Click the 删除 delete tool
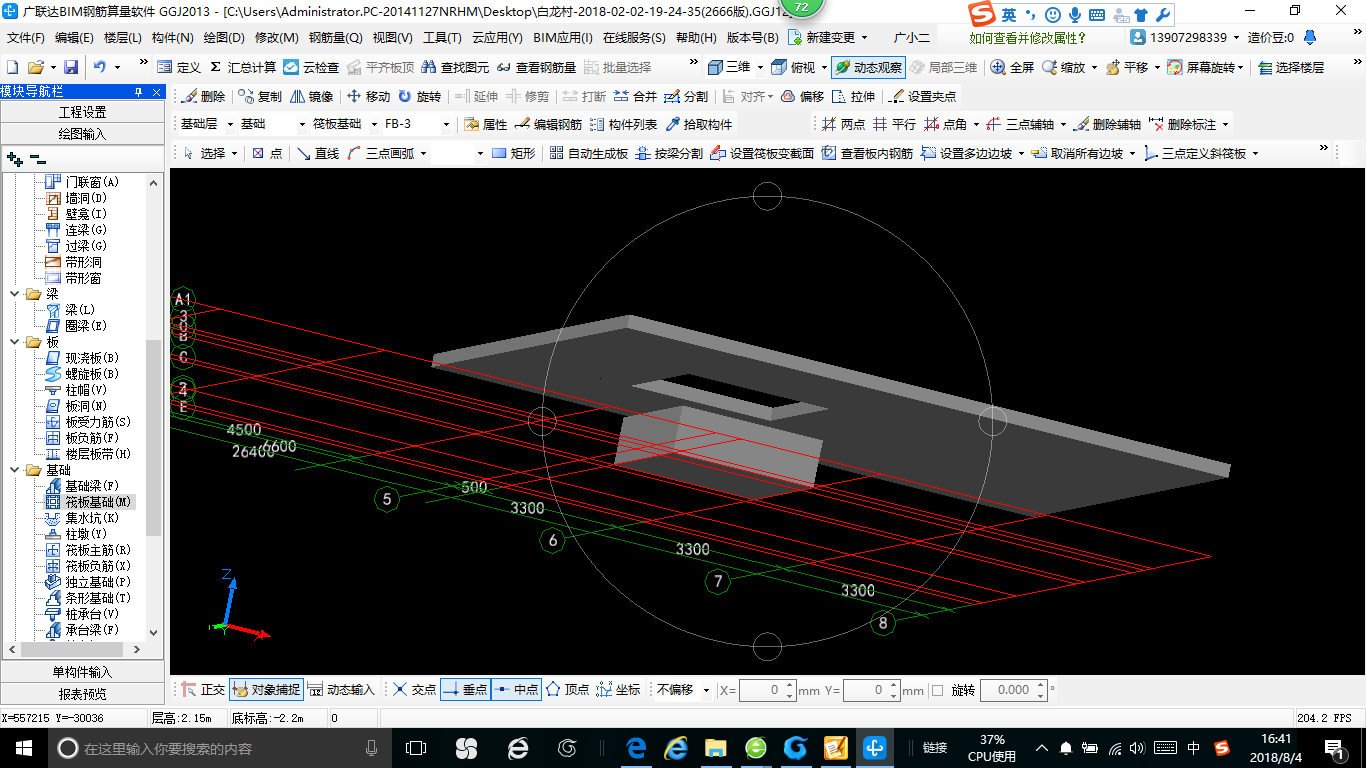Viewport: 1366px width, 768px height. (203, 96)
